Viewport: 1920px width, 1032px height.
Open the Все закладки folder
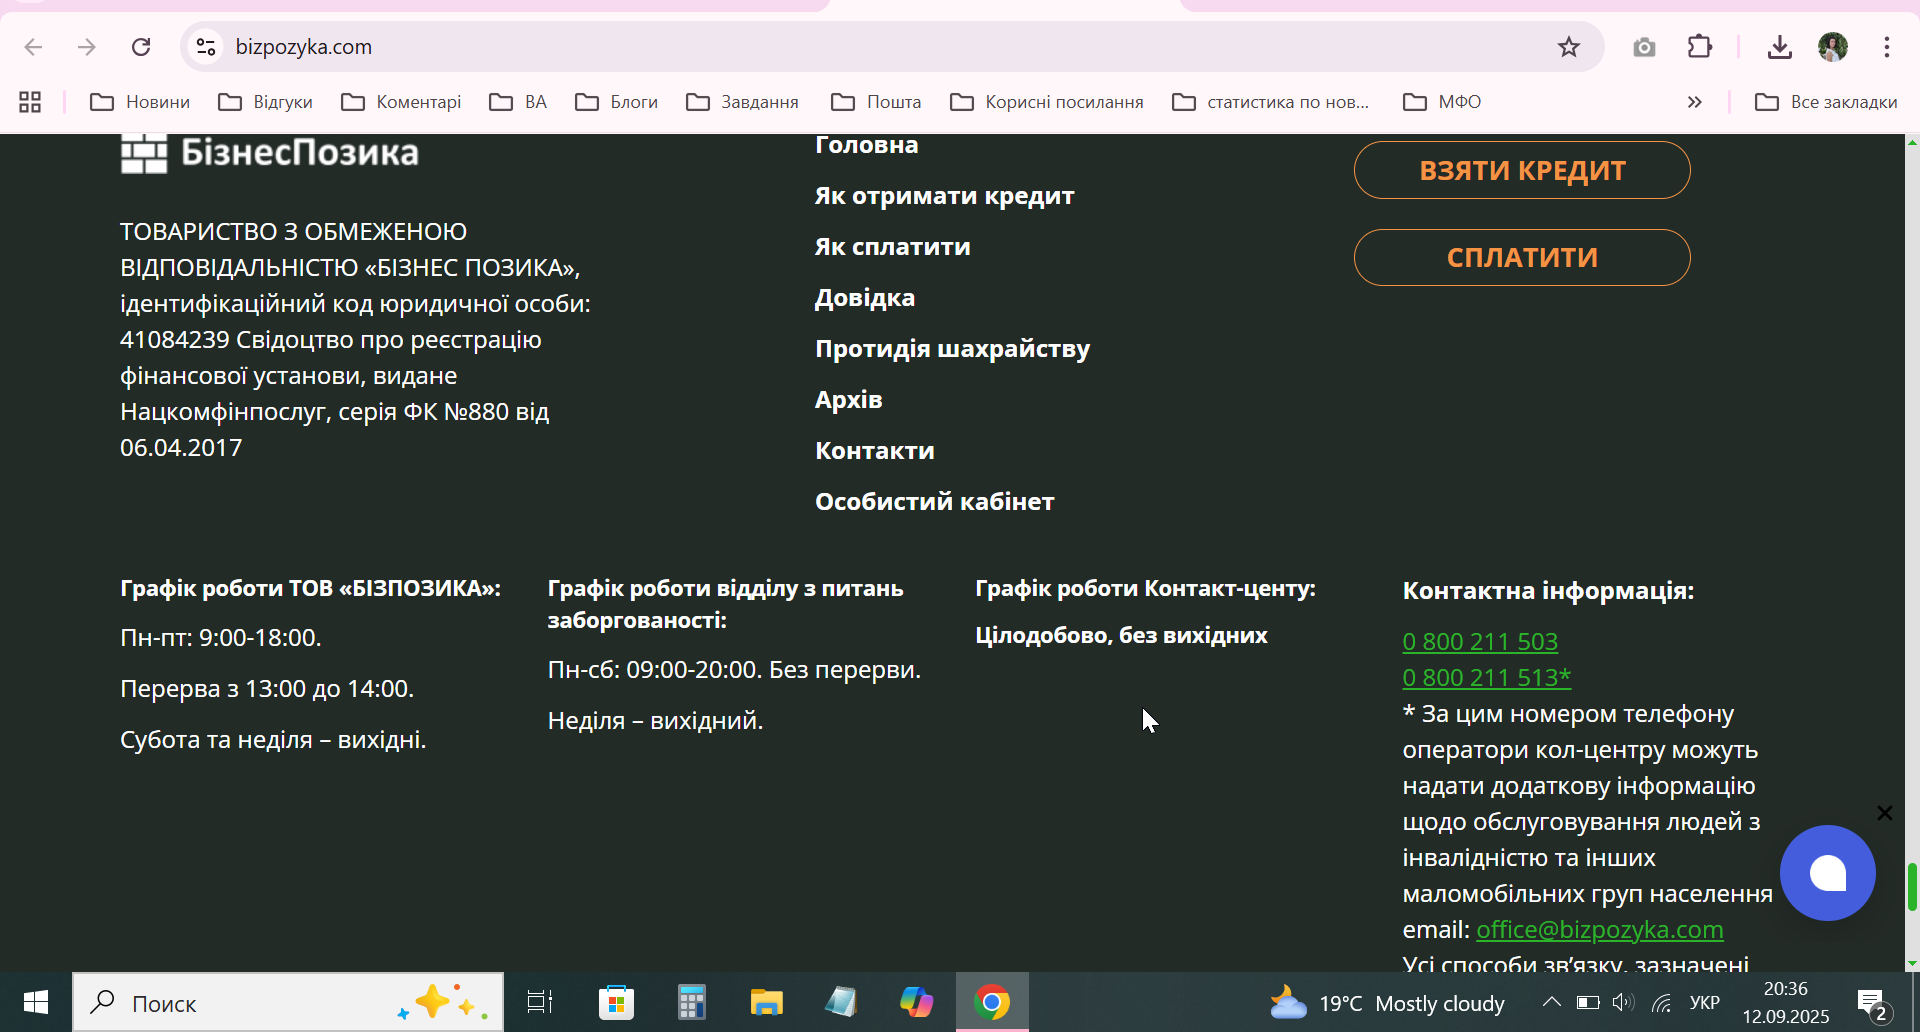(x=1826, y=102)
